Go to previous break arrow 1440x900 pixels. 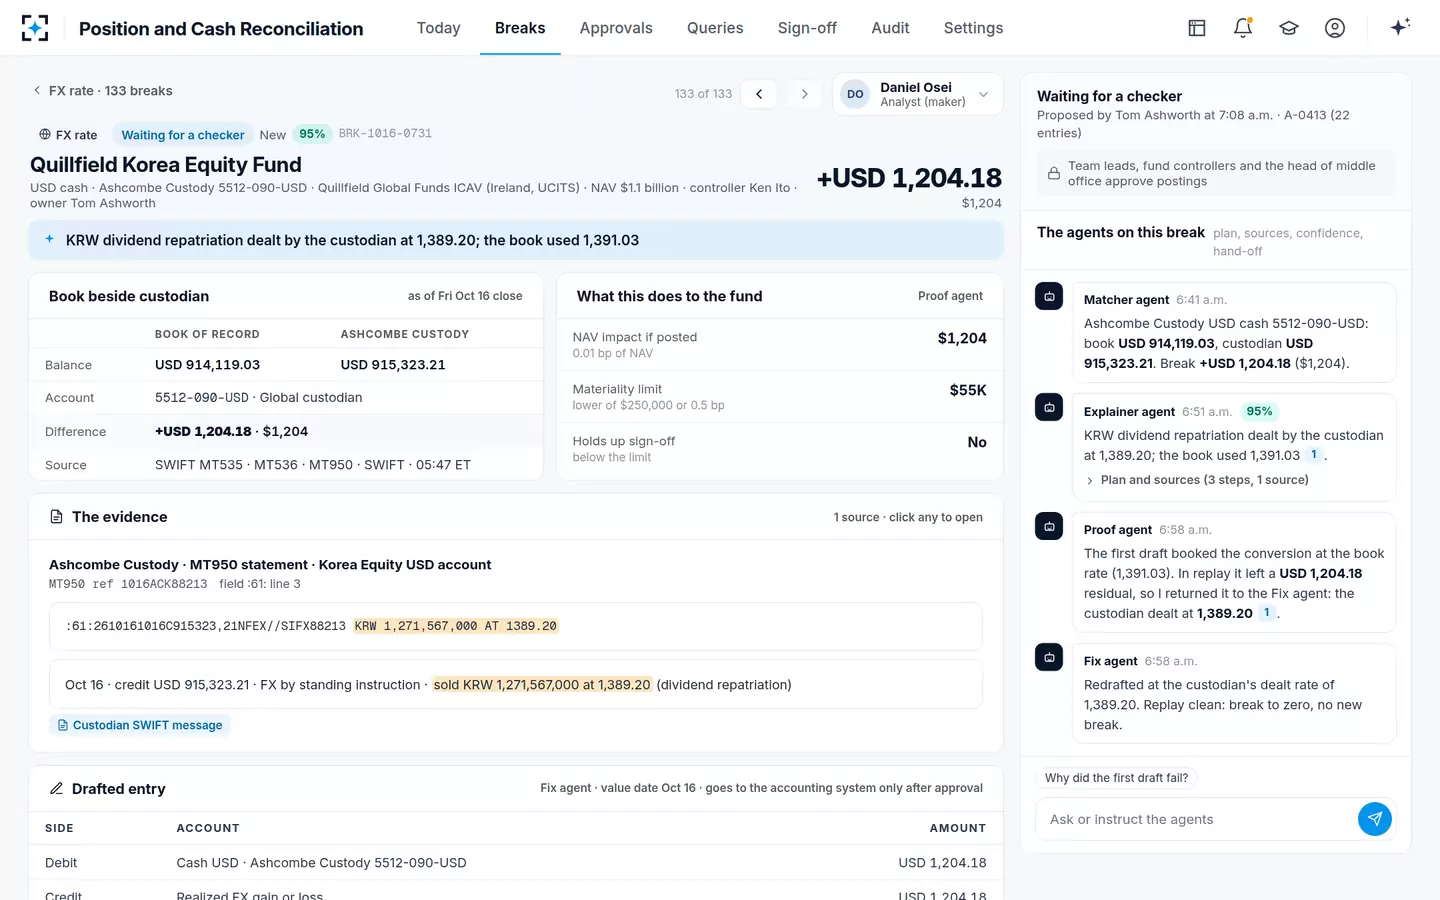click(x=759, y=94)
